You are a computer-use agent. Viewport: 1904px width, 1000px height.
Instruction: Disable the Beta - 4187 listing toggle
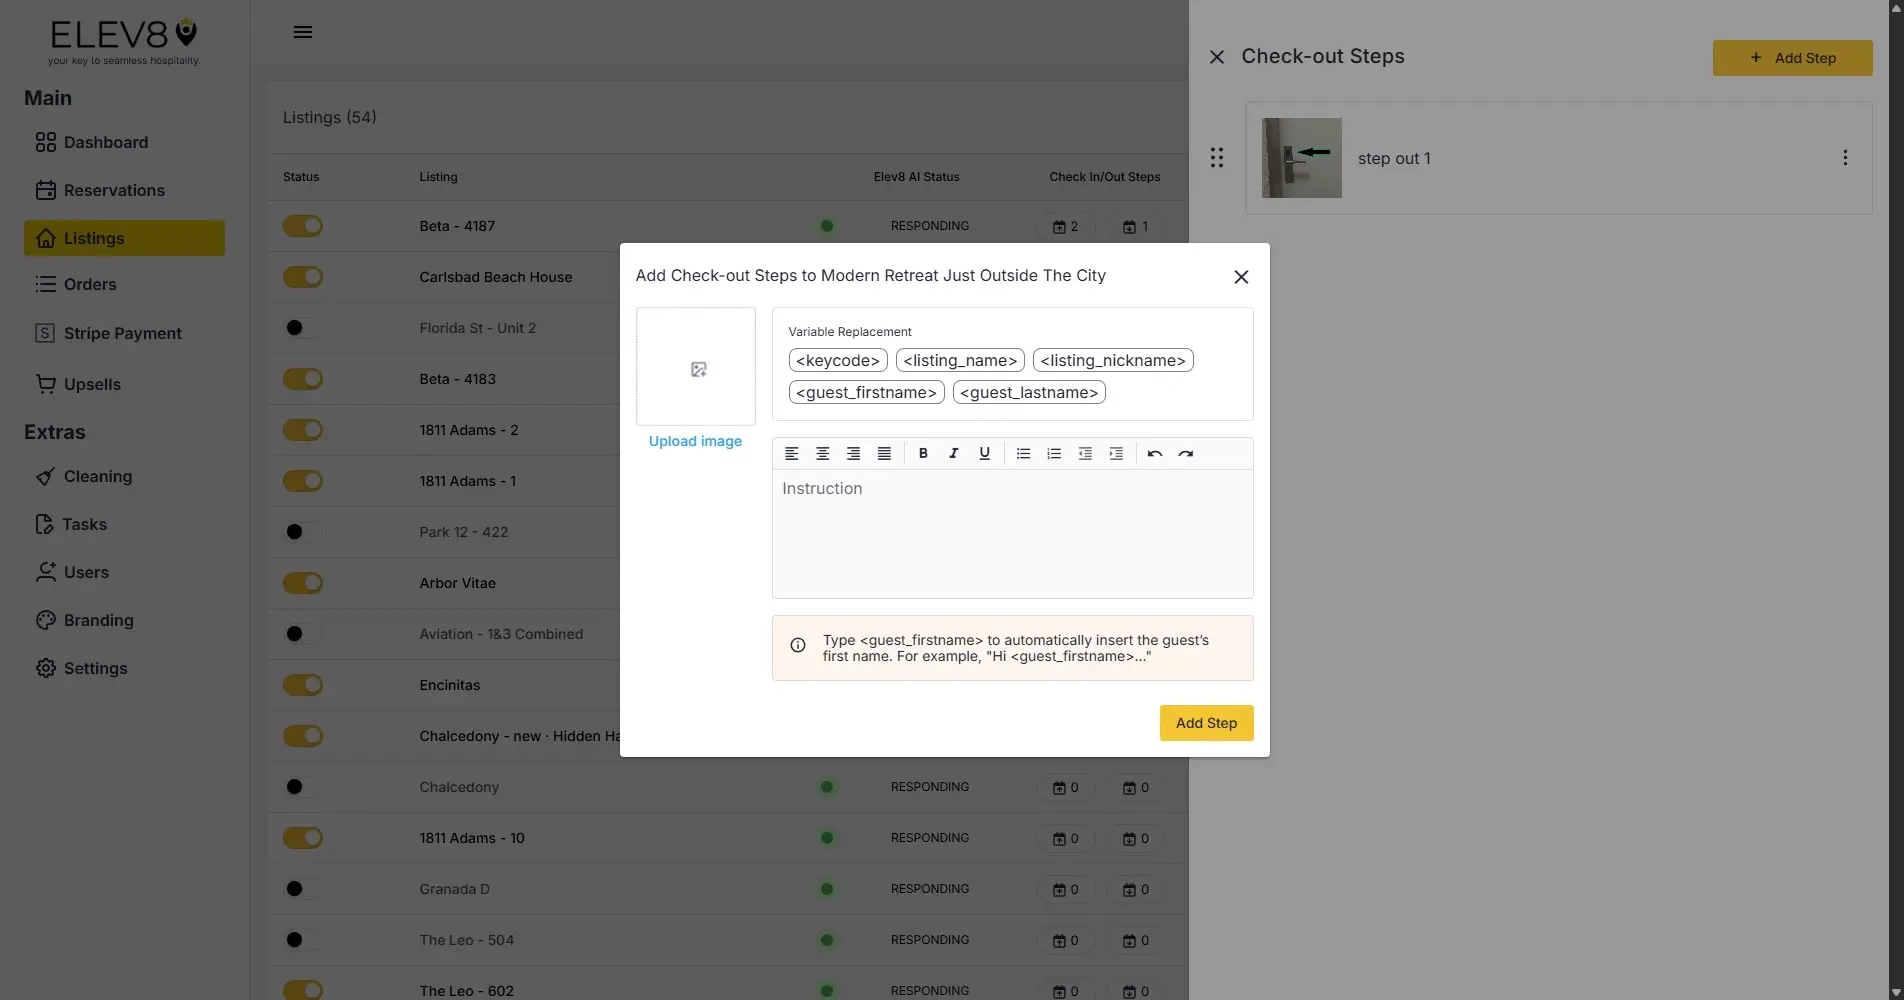click(303, 225)
